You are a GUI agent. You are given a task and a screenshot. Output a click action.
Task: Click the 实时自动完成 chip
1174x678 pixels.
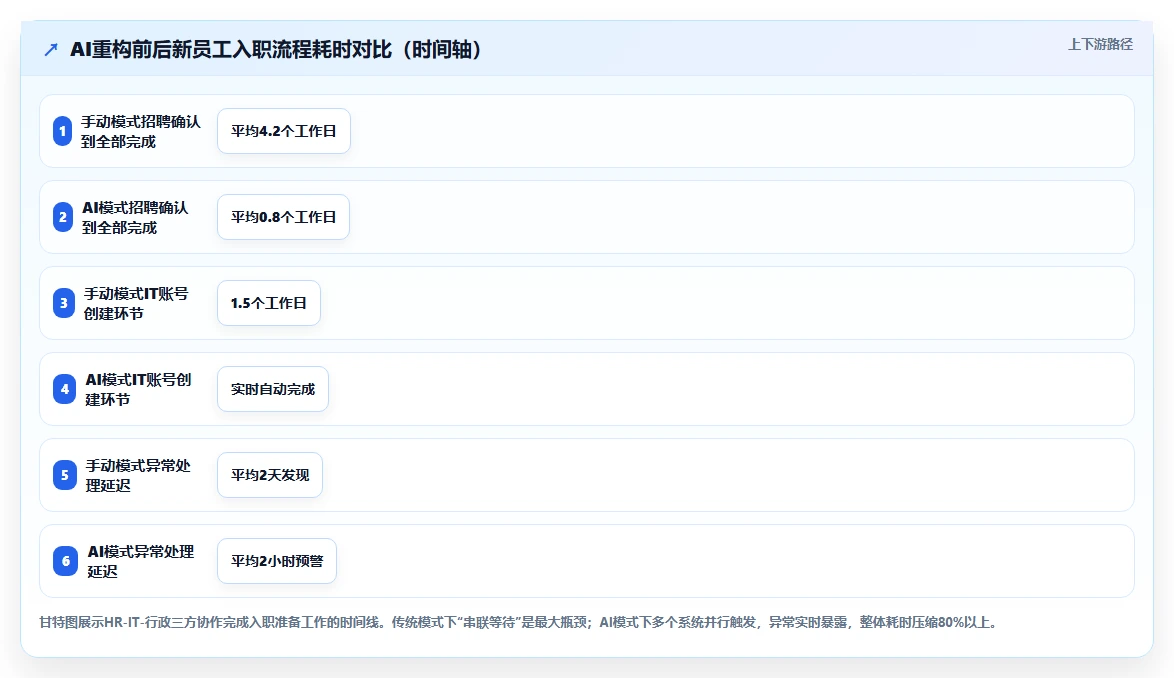pyautogui.click(x=273, y=389)
